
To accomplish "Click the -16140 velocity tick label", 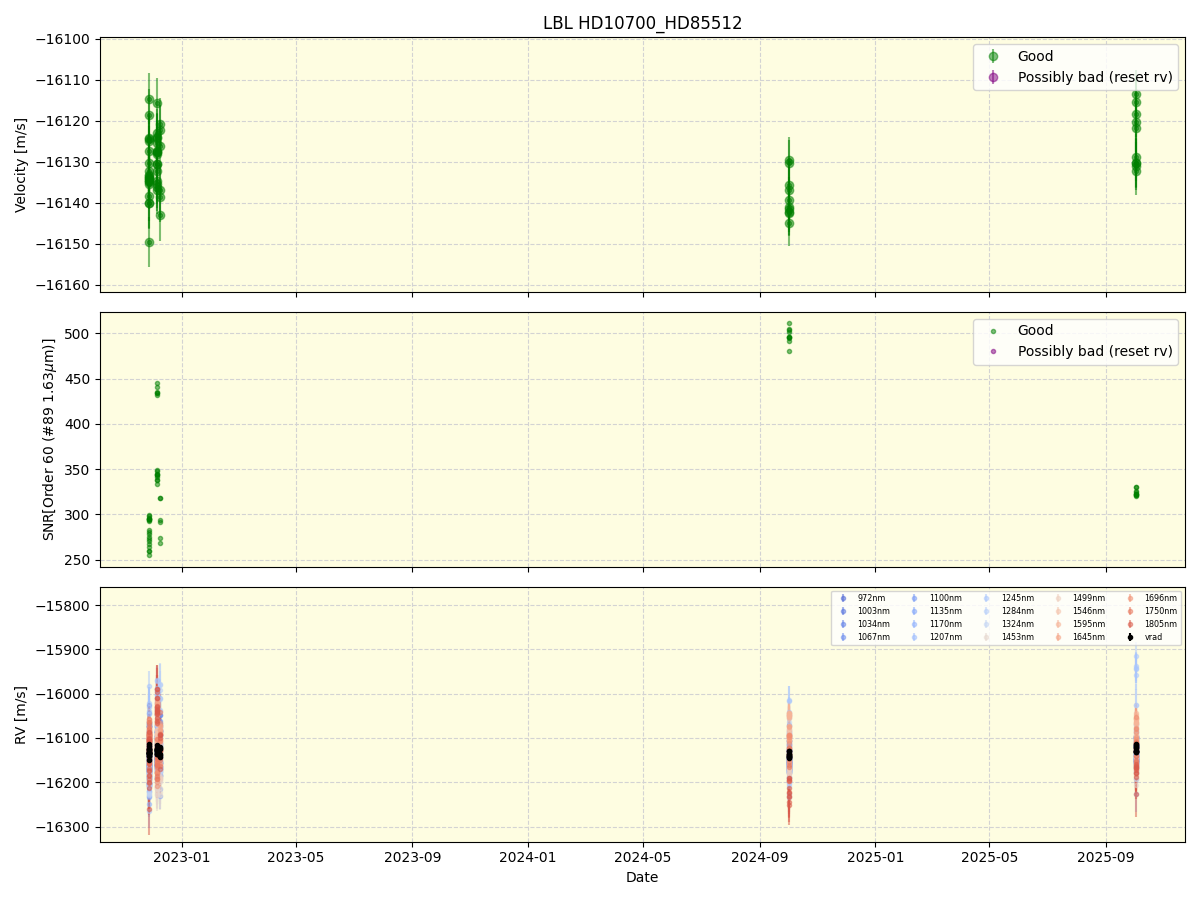I will pyautogui.click(x=65, y=203).
